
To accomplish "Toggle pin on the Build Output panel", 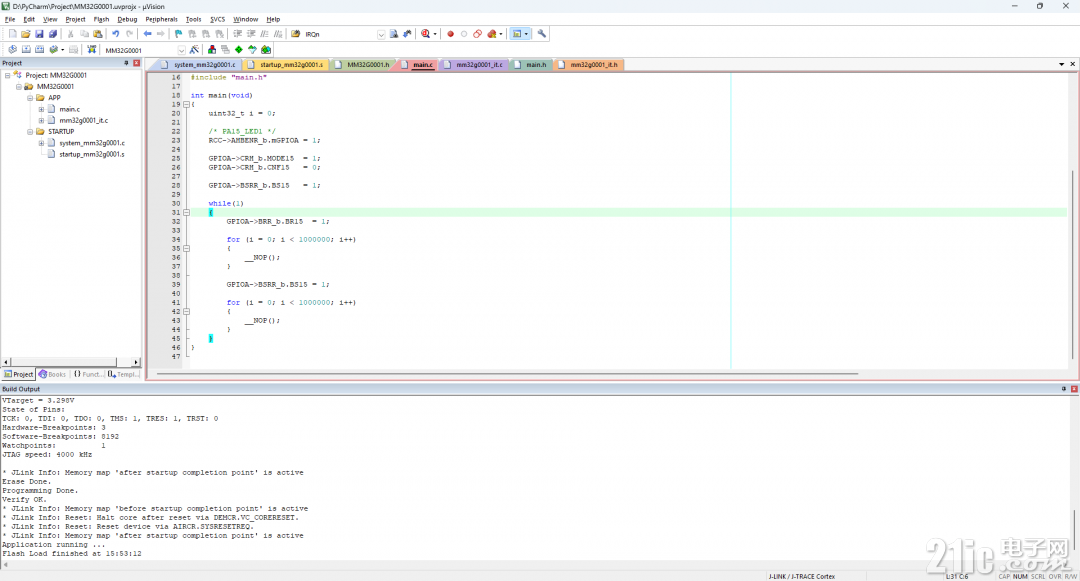I will tap(1064, 389).
